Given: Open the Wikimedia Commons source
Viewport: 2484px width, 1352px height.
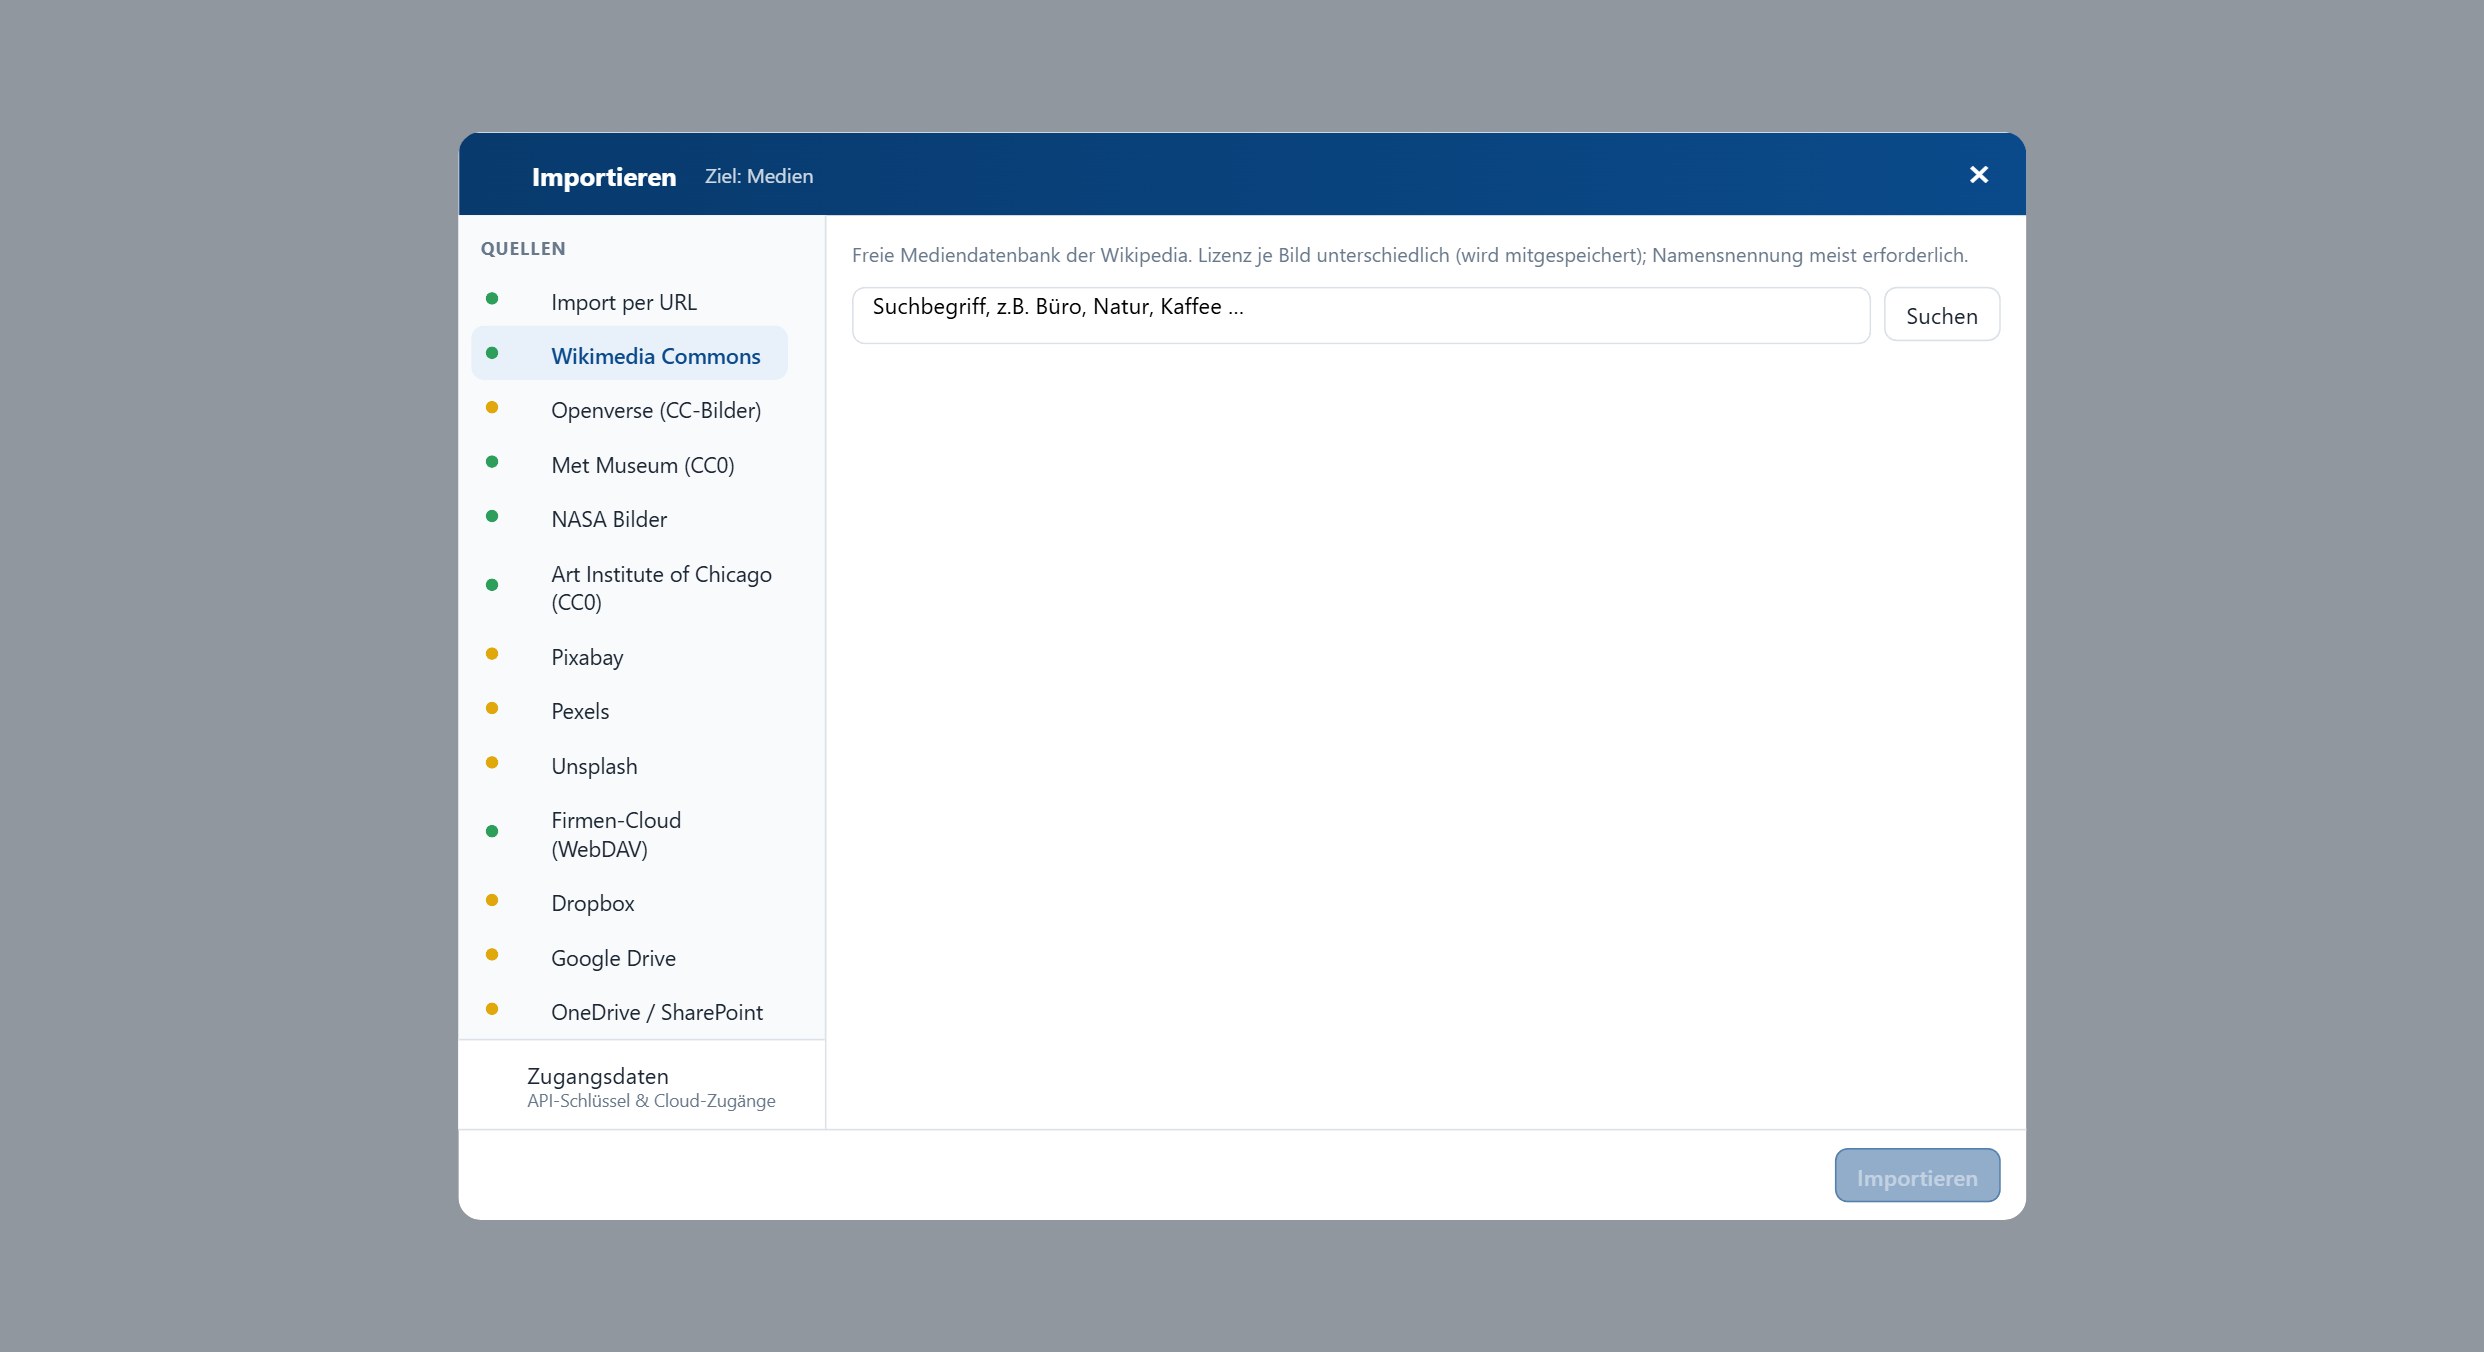Looking at the screenshot, I should [x=629, y=356].
